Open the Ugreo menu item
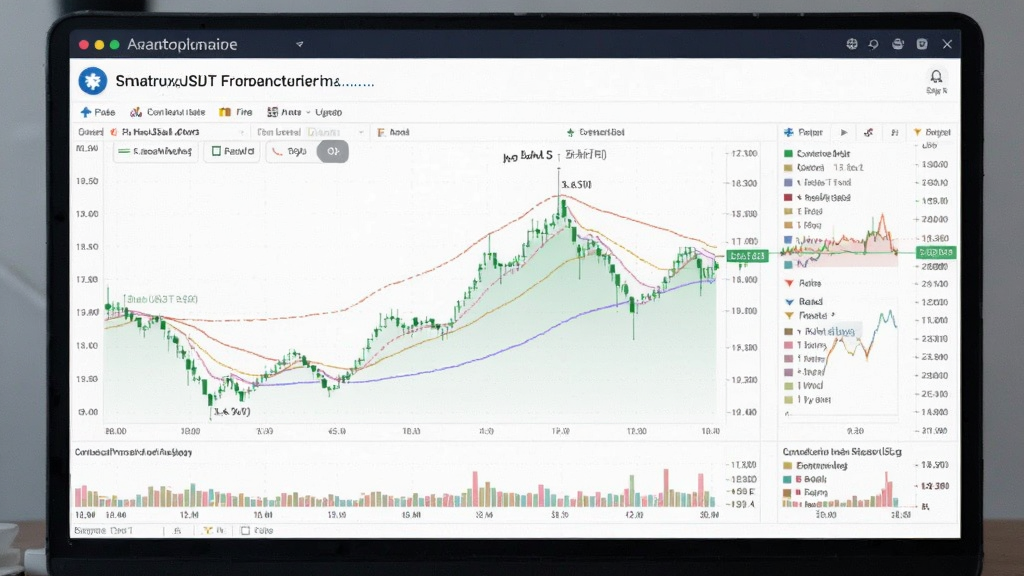 click(328, 112)
